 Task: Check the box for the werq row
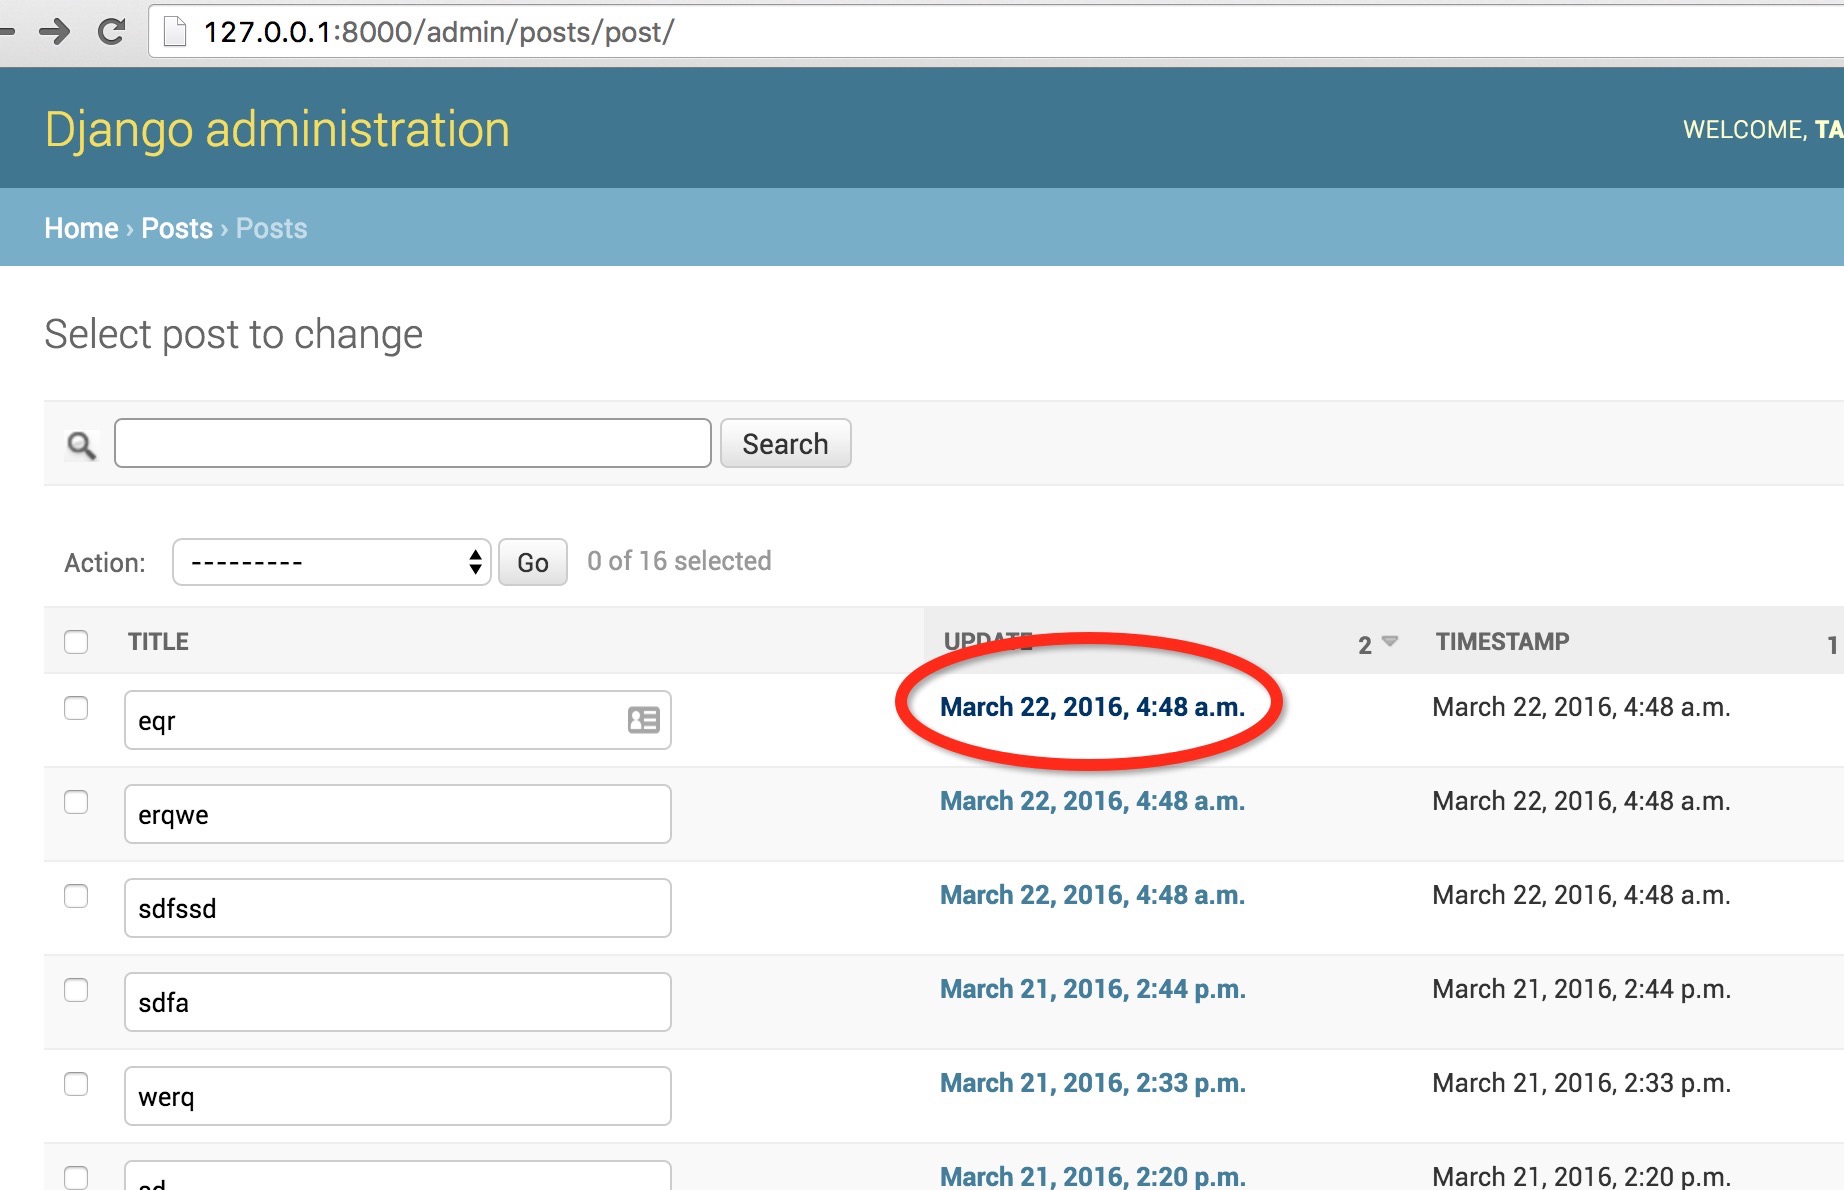(x=76, y=1084)
